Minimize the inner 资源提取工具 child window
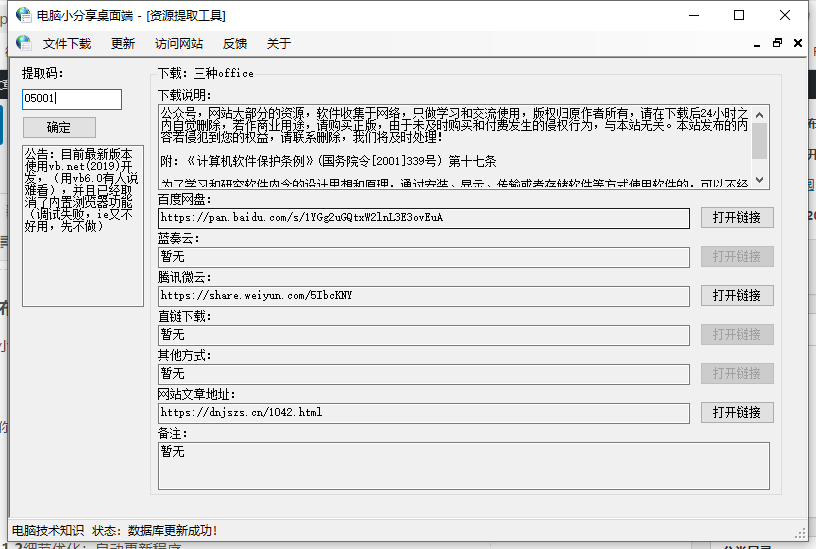Viewport: 816px width, 549px height. coord(757,44)
